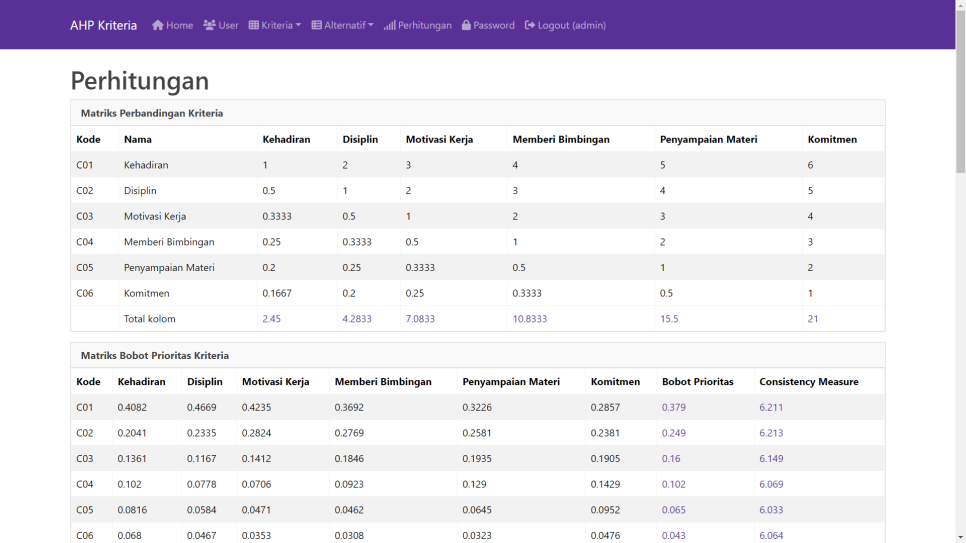Open the AHP Kriteria brand link

pyautogui.click(x=103, y=25)
